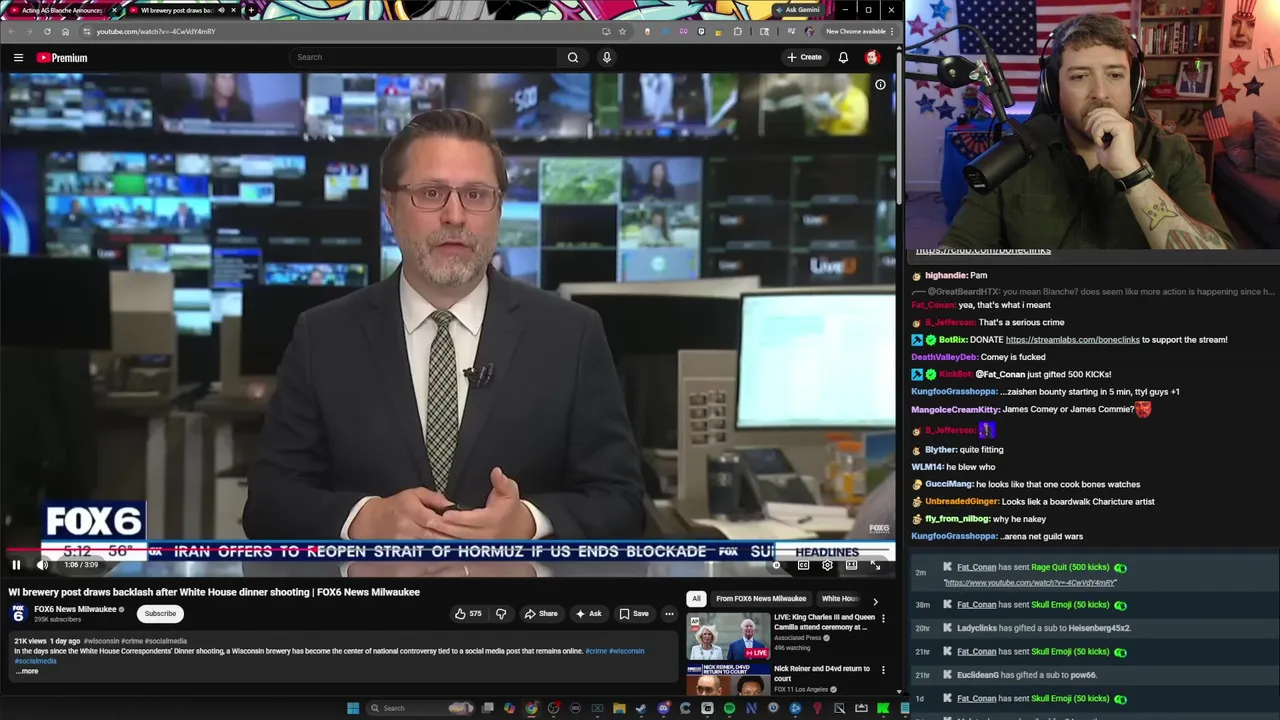Focus the YouTube search field
The image size is (1280, 720).
[x=424, y=57]
